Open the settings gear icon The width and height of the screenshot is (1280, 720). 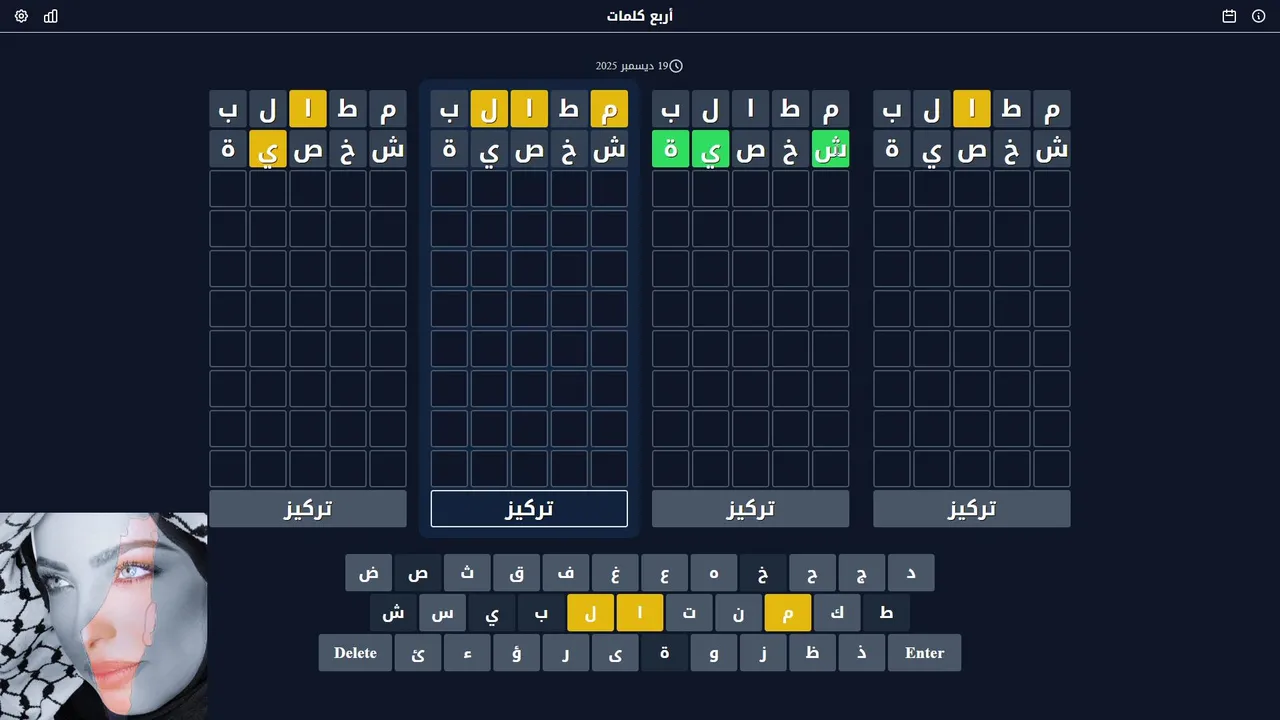pos(21,16)
